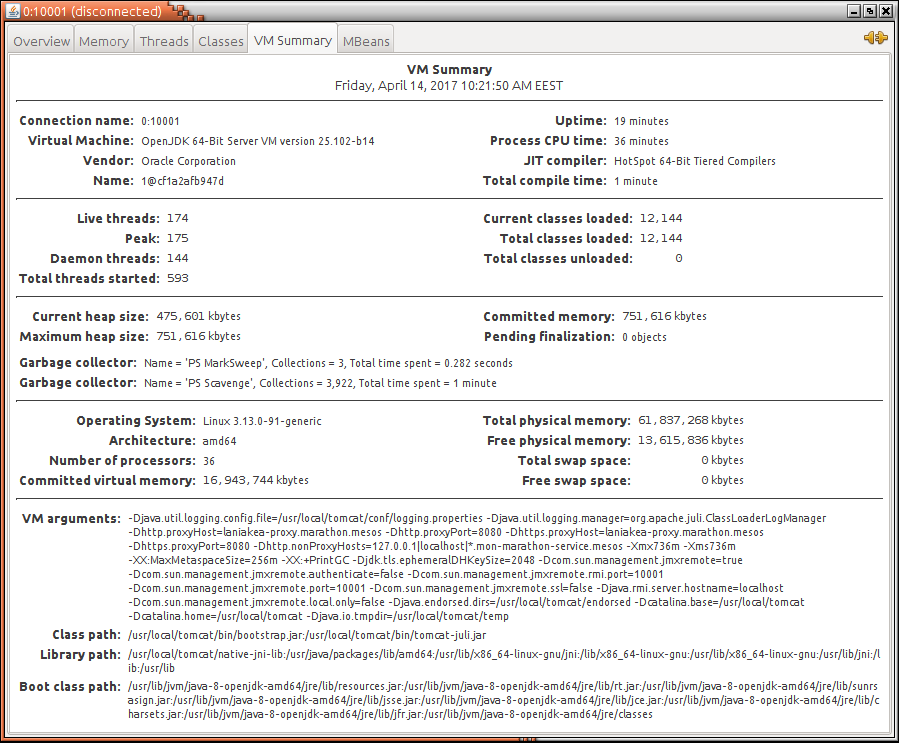Click Current classes loaded value 12,144
This screenshot has height=743, width=899.
661,218
